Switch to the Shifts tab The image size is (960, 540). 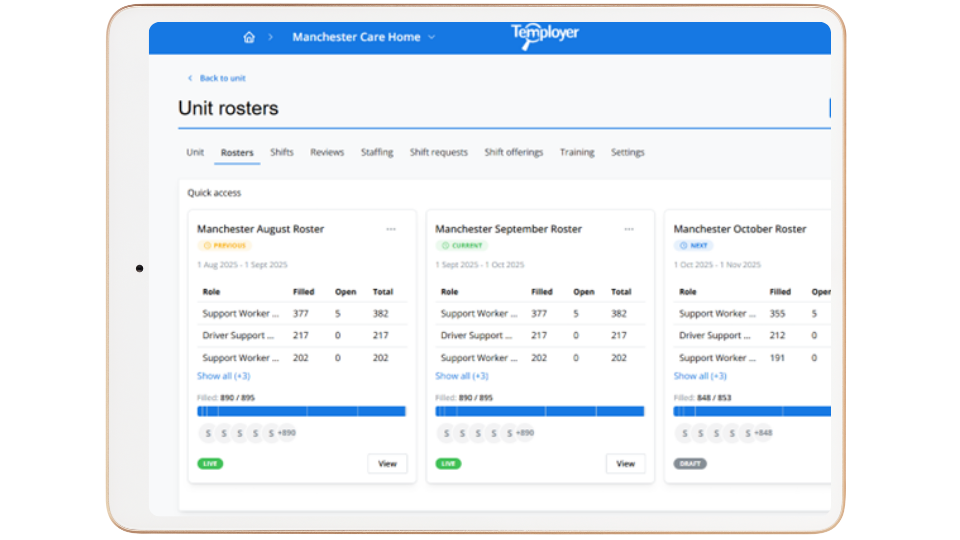[282, 152]
